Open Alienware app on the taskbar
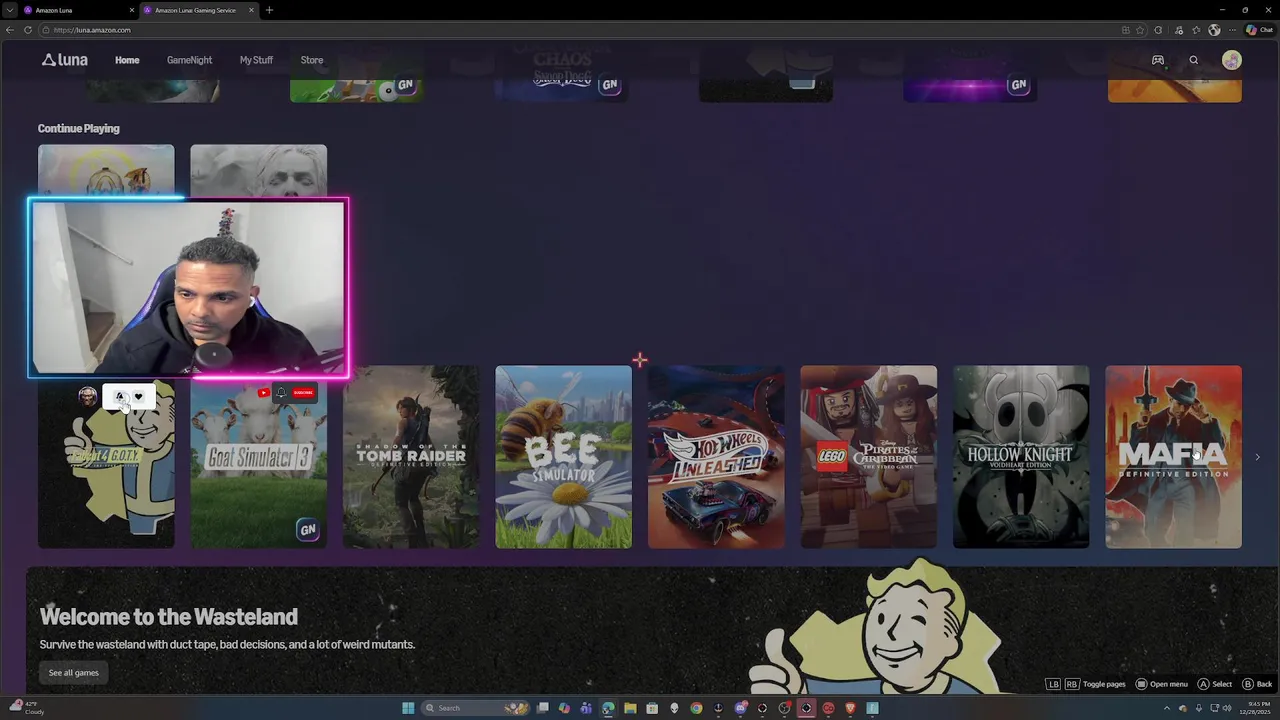This screenshot has height=720, width=1280. 674,708
